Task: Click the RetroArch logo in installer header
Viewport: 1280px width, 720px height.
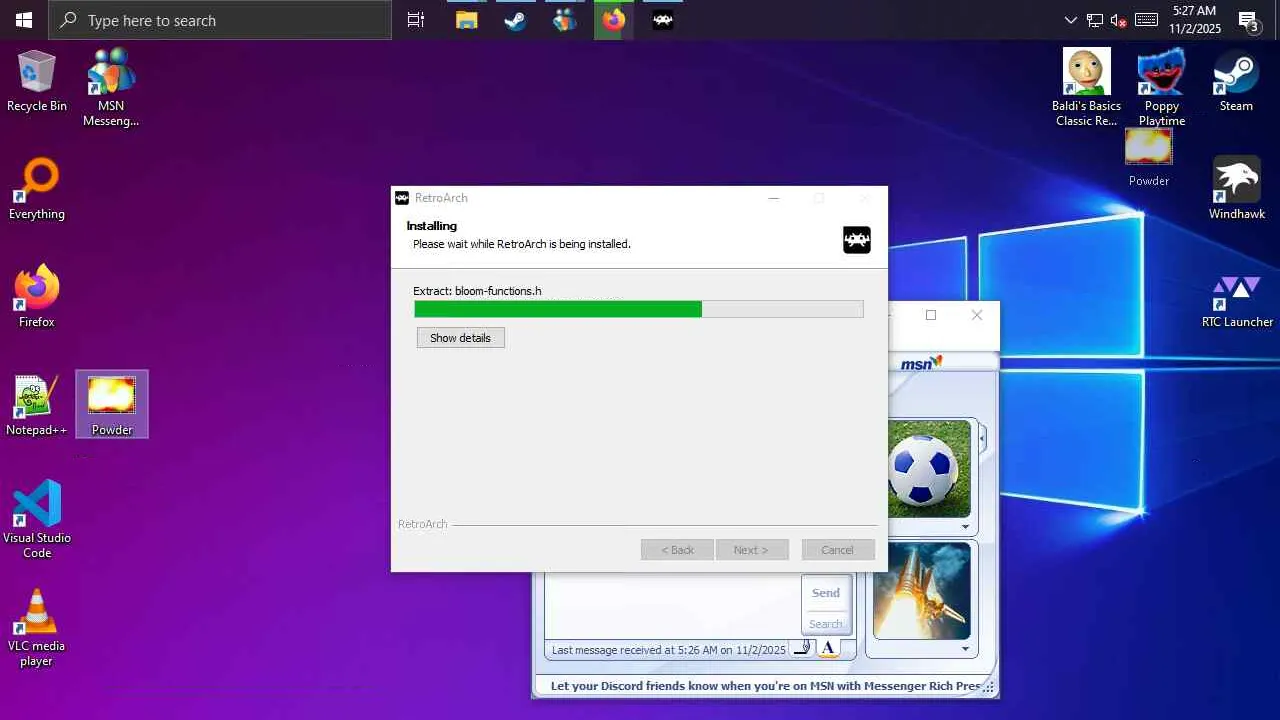Action: click(857, 240)
